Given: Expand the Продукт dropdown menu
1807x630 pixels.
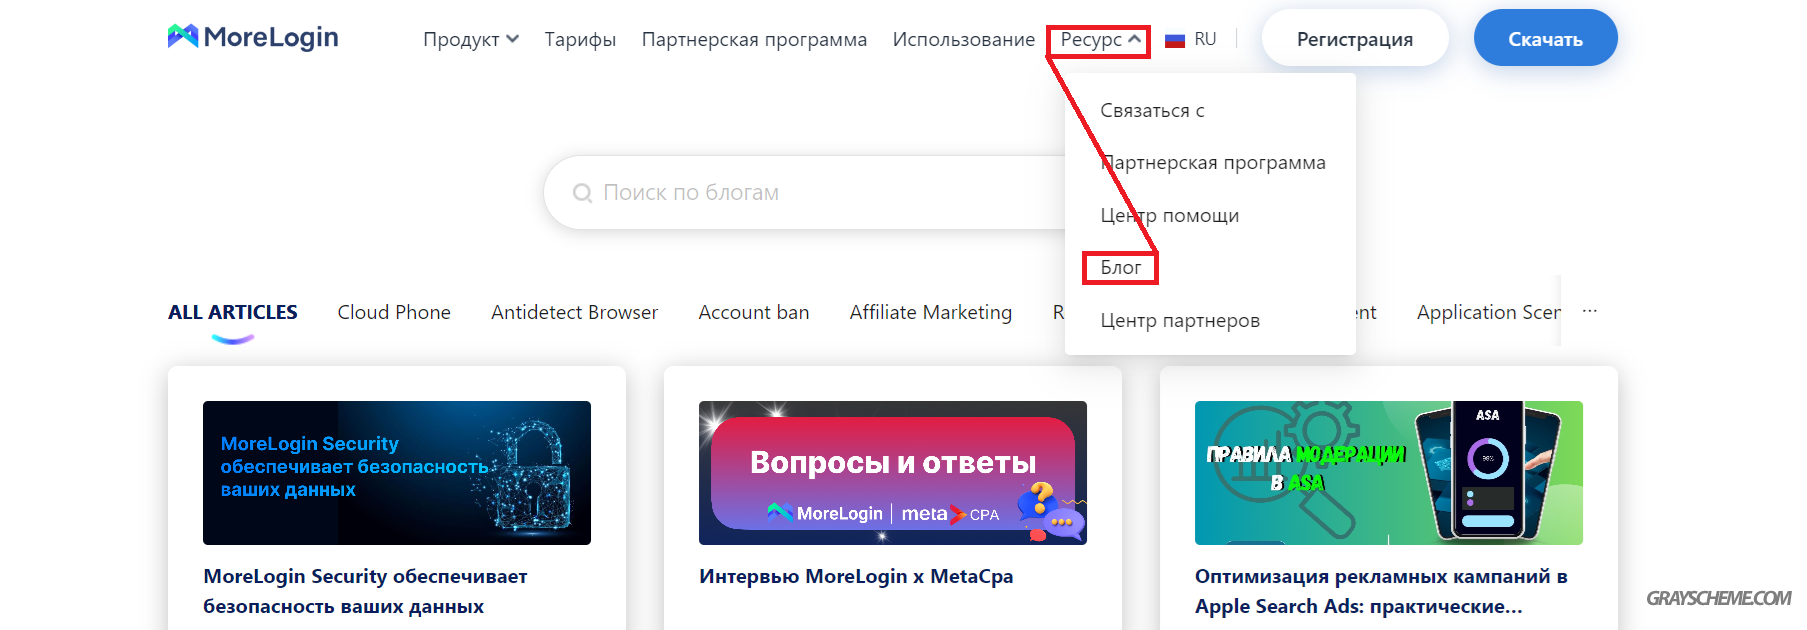Looking at the screenshot, I should [x=470, y=39].
